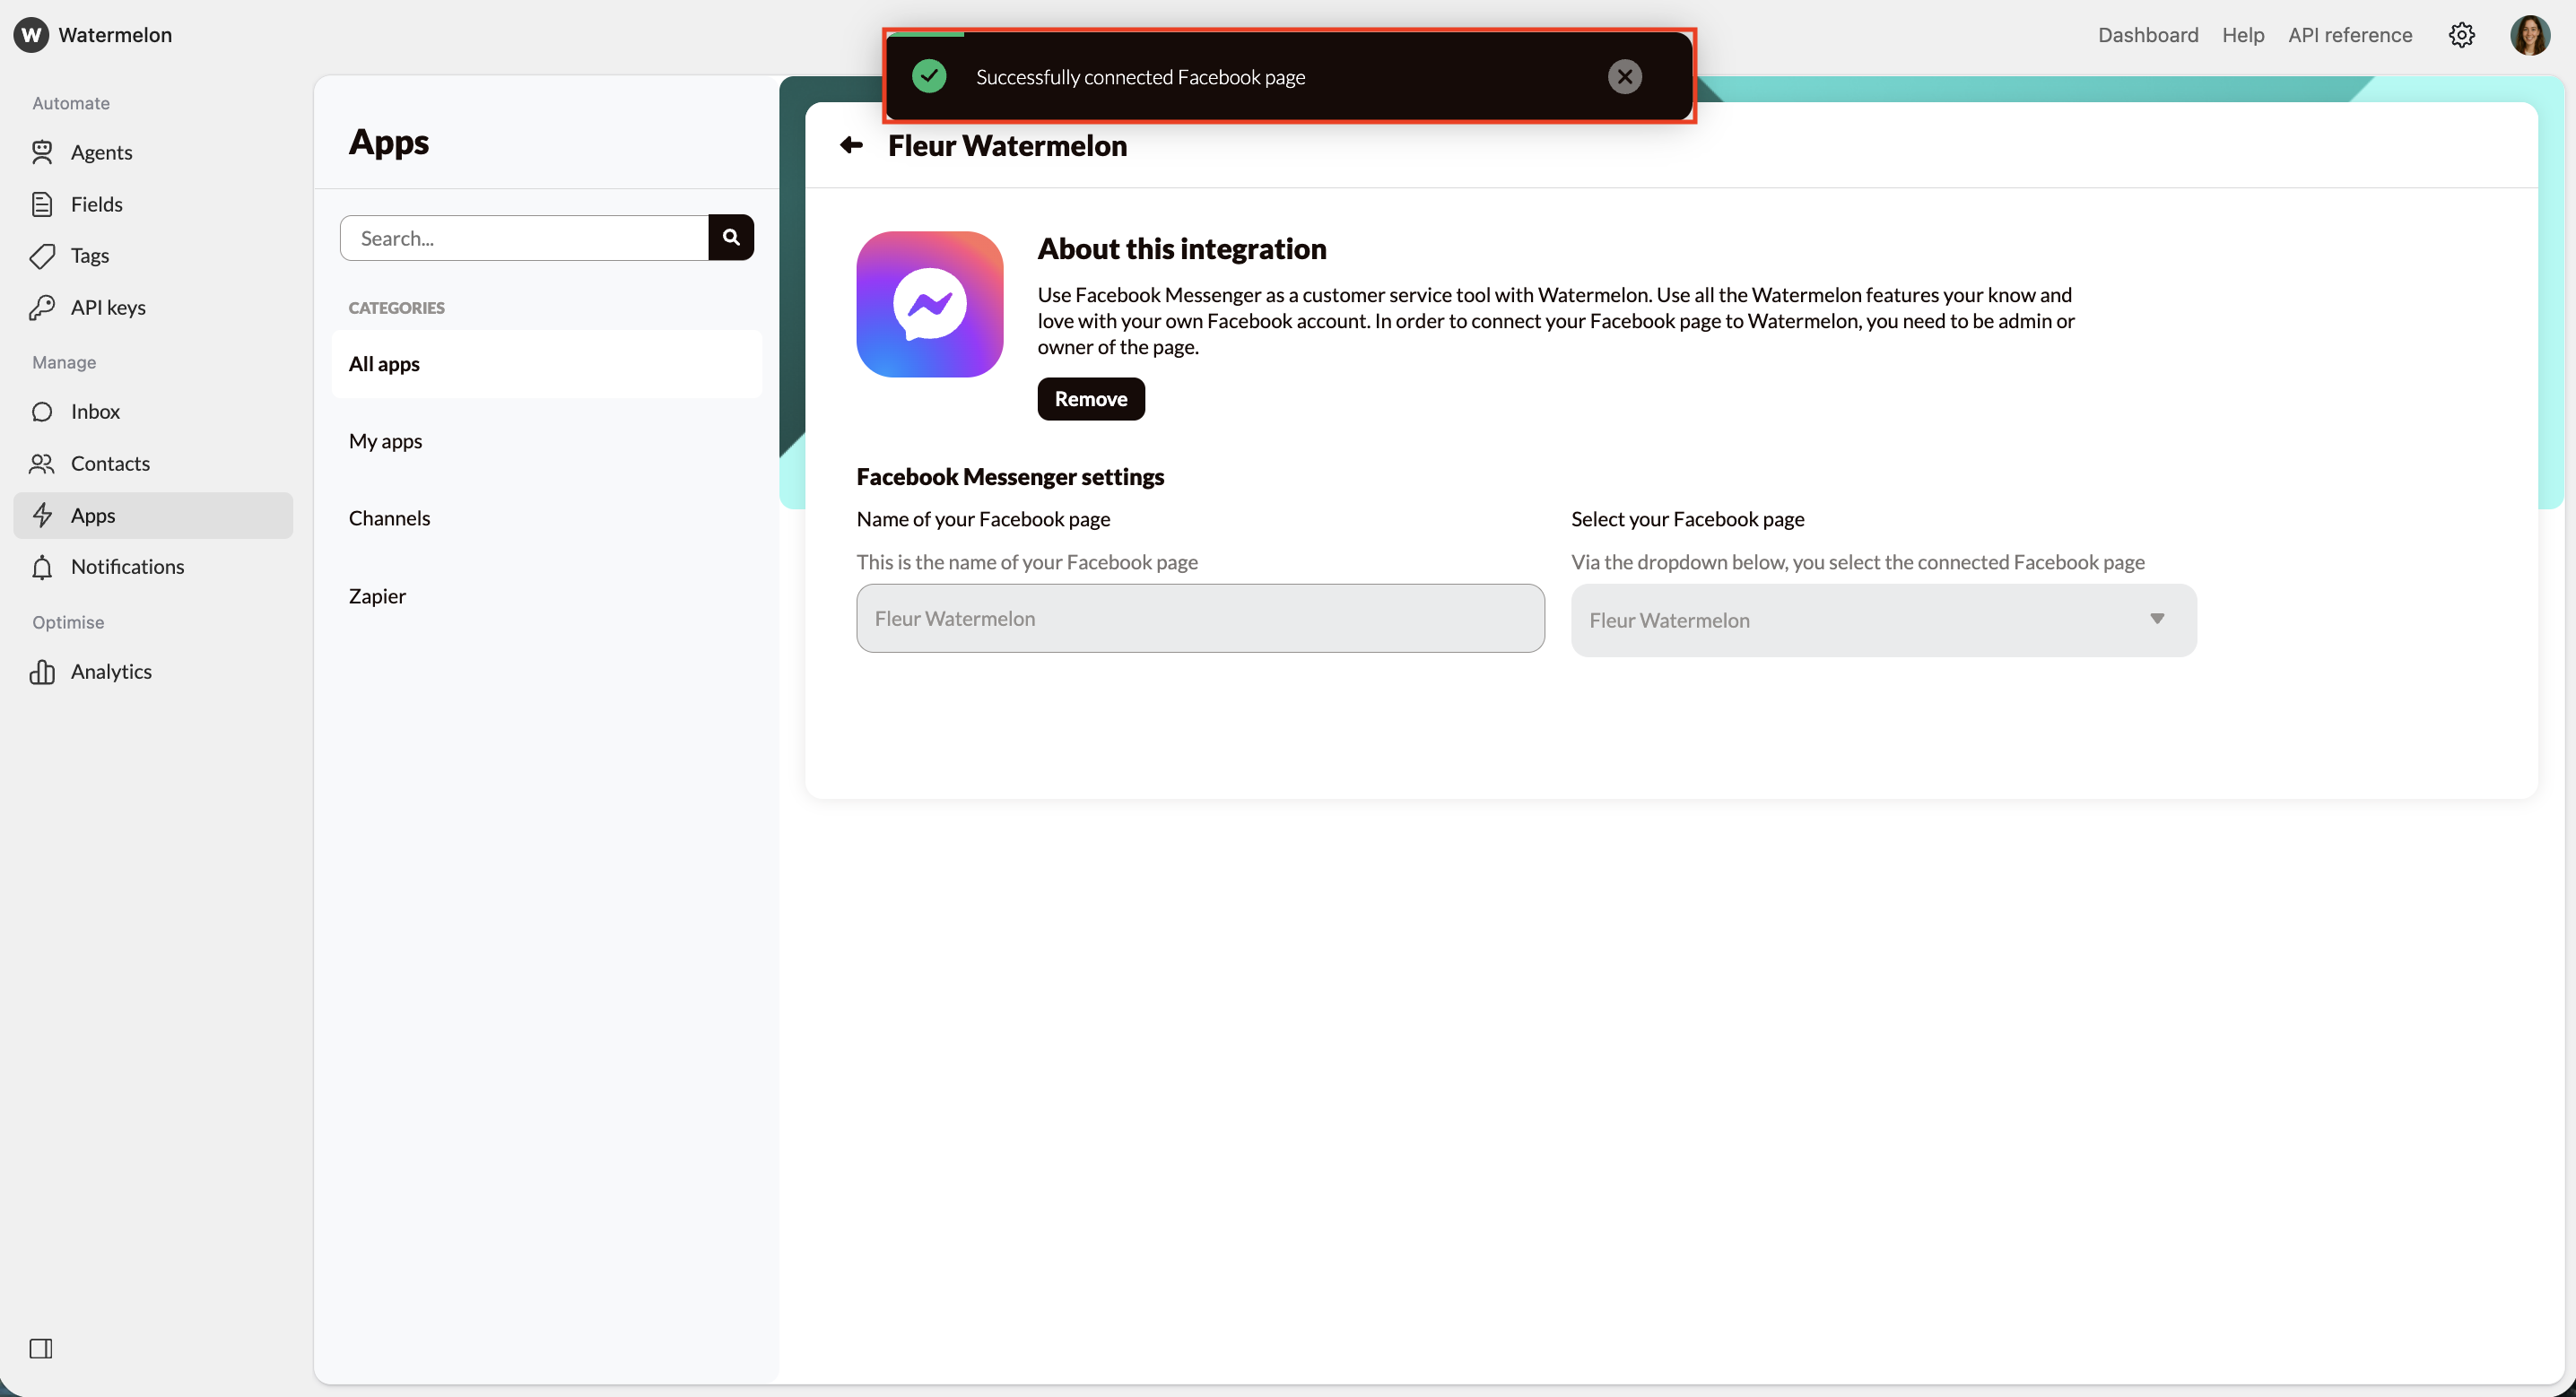The height and width of the screenshot is (1397, 2576).
Task: Open the user avatar menu
Action: point(2529,35)
